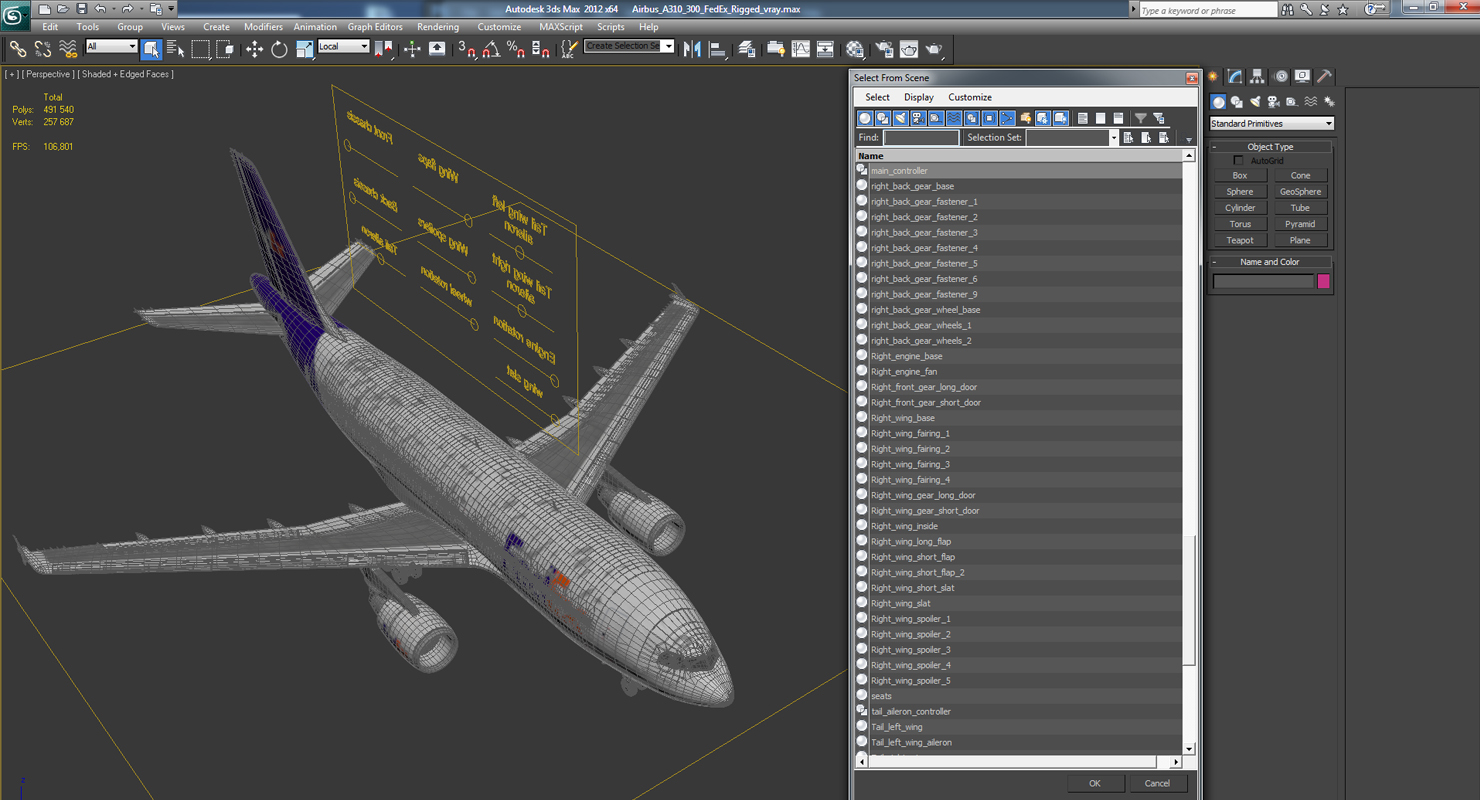Open quick access toolbar dropdown arrow
1480x800 pixels.
[x=171, y=9]
